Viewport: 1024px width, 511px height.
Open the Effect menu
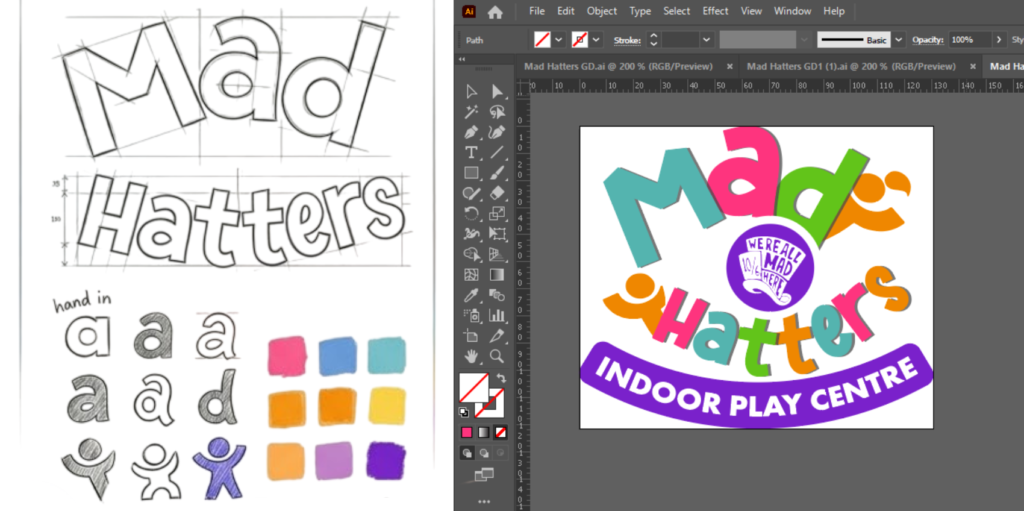pyautogui.click(x=715, y=11)
